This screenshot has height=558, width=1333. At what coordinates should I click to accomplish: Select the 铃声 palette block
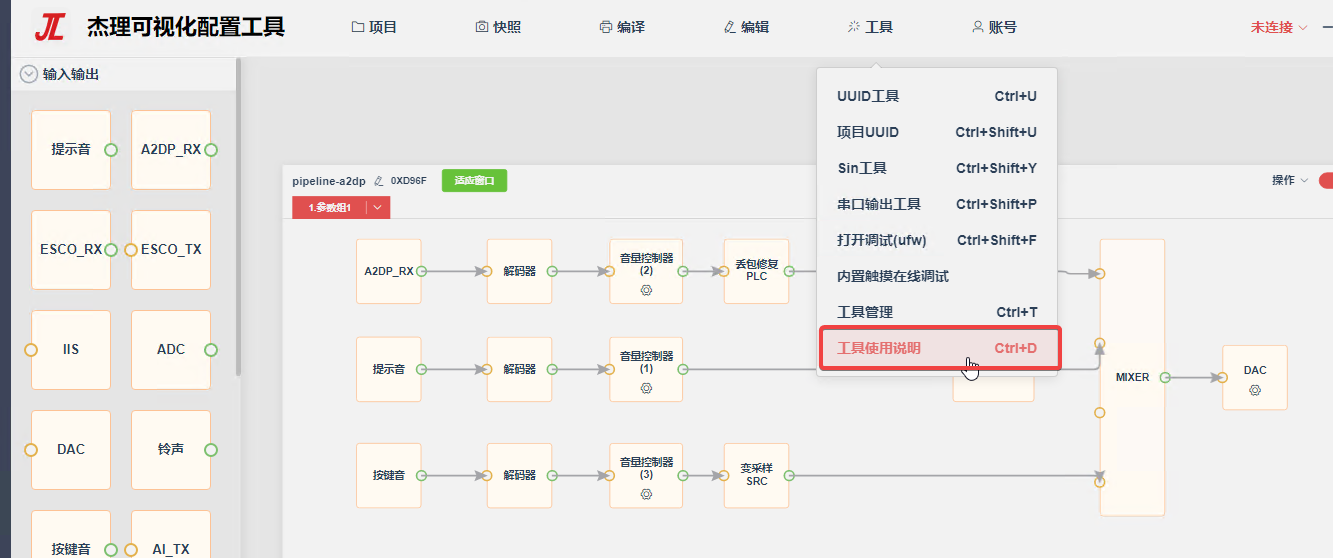pyautogui.click(x=171, y=450)
